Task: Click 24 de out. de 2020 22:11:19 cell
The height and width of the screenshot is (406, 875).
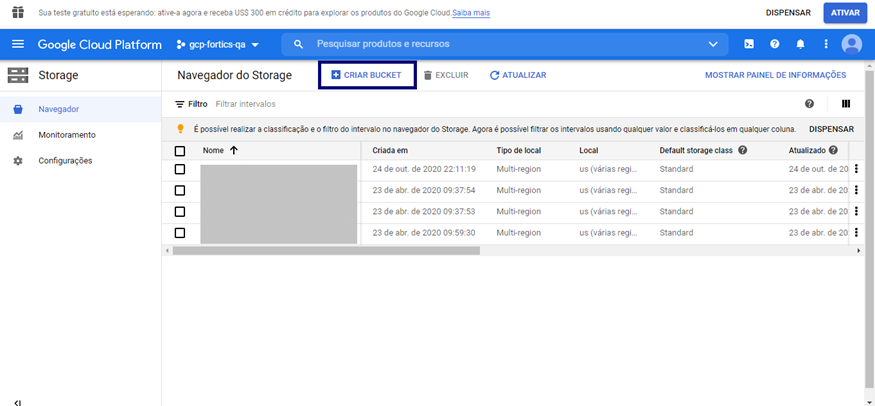Action: (424, 169)
